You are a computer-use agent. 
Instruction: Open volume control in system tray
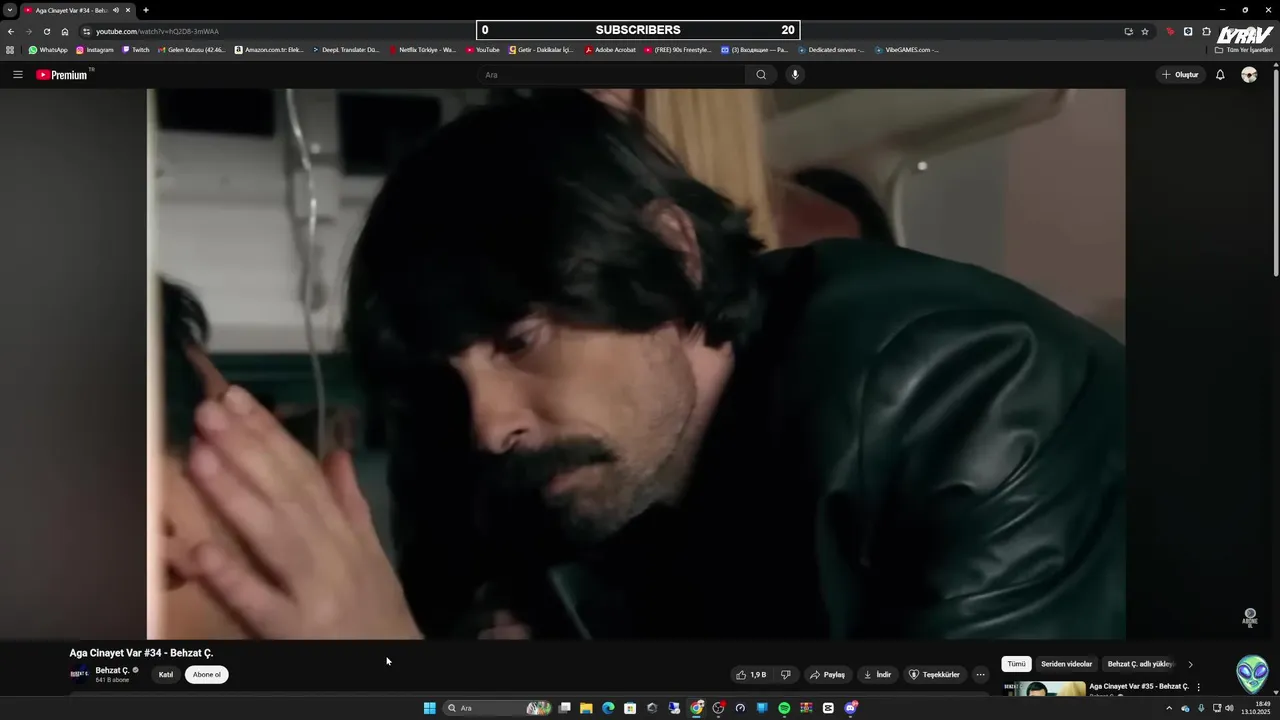(1229, 708)
